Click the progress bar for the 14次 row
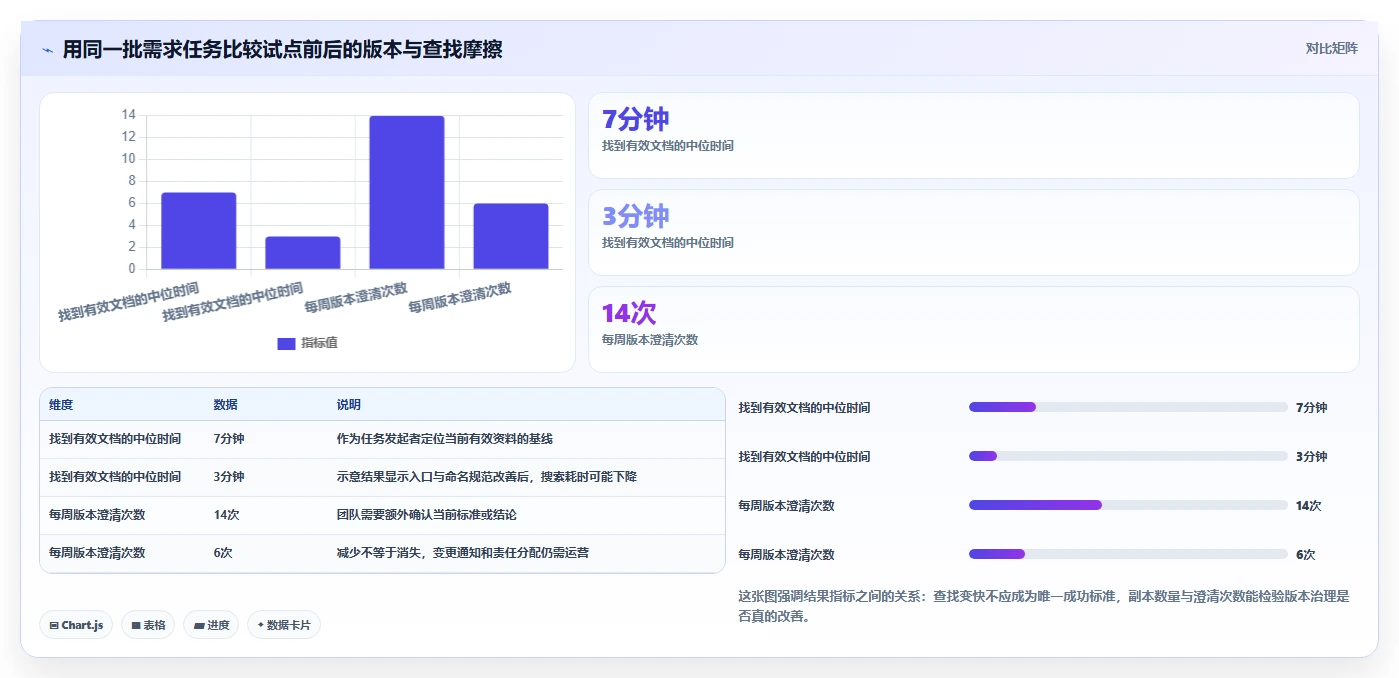The width and height of the screenshot is (1399, 678). (x=1128, y=505)
